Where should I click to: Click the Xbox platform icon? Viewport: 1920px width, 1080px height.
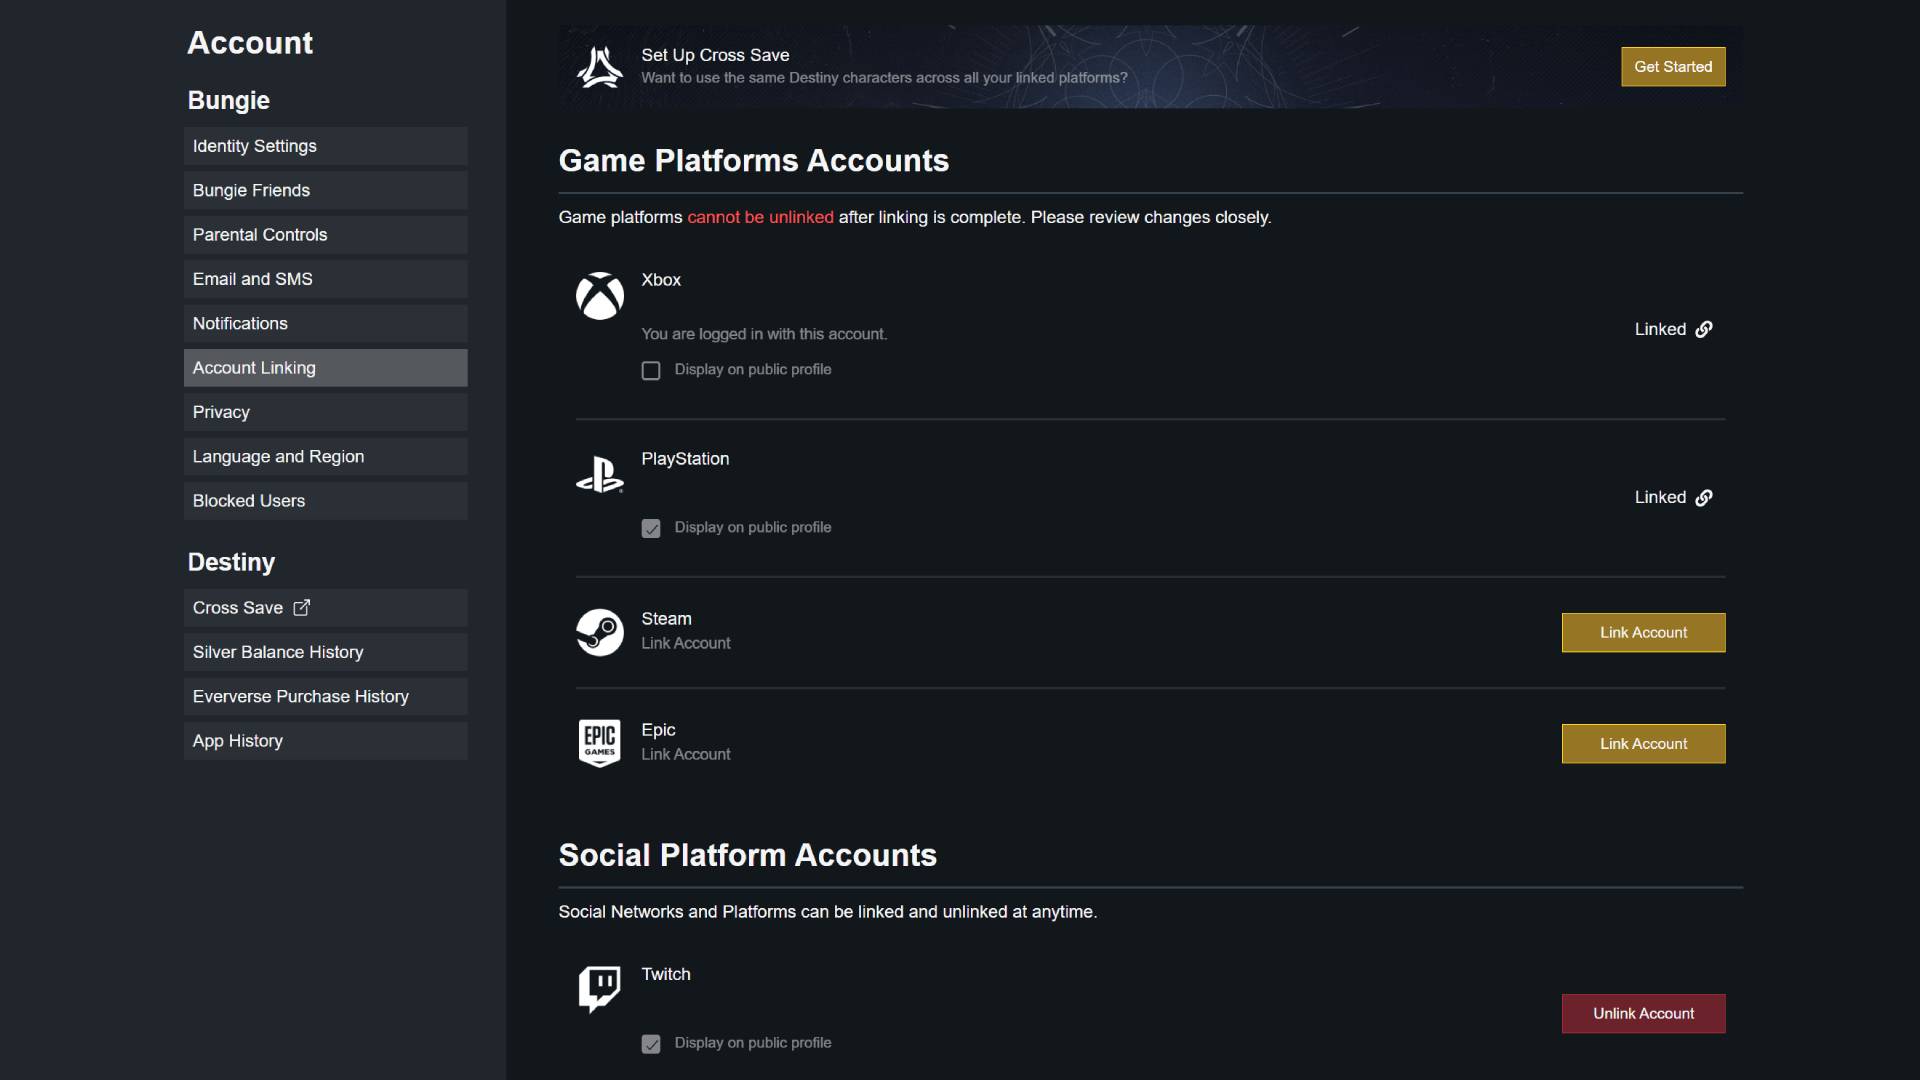(x=600, y=296)
